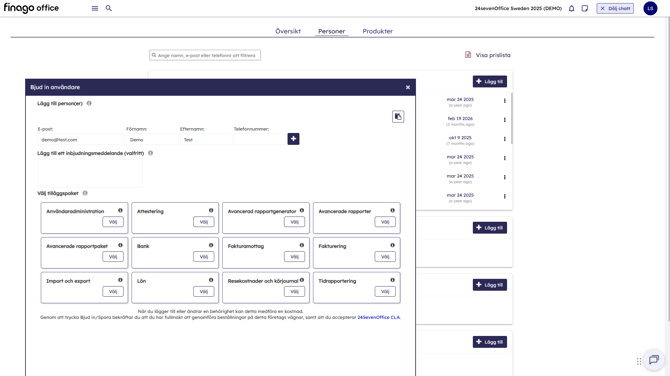The height and width of the screenshot is (376, 670).
Task: Show info icon on Attestering card
Action: pyautogui.click(x=211, y=210)
